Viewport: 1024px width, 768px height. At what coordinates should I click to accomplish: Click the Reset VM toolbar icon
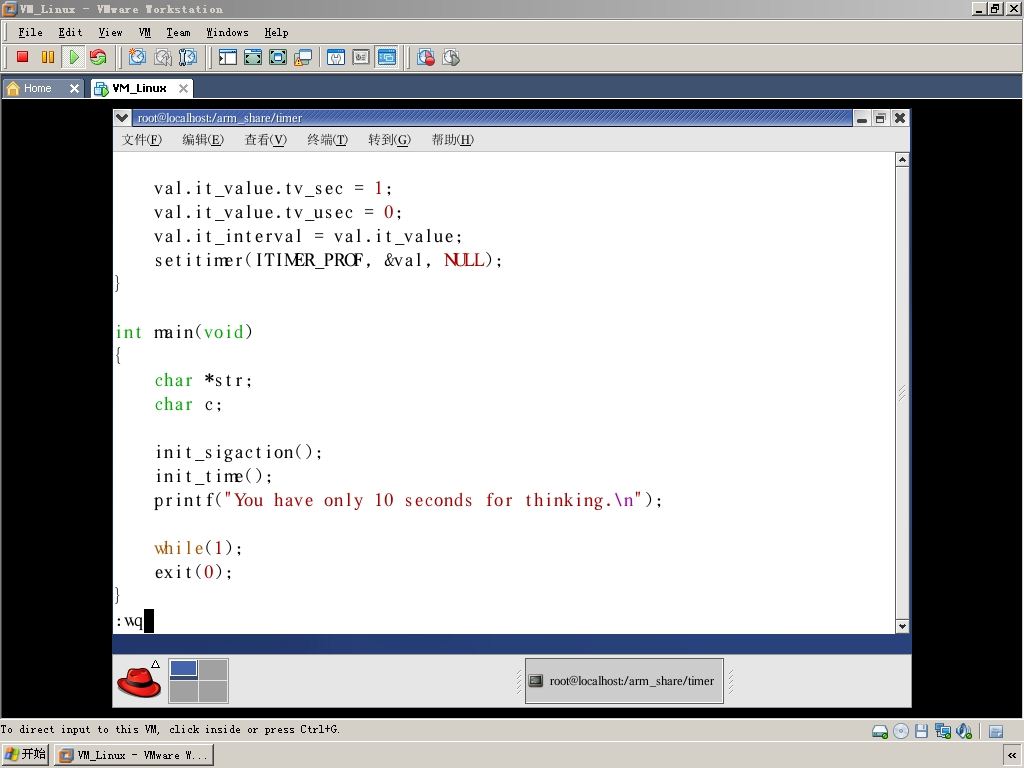(99, 57)
